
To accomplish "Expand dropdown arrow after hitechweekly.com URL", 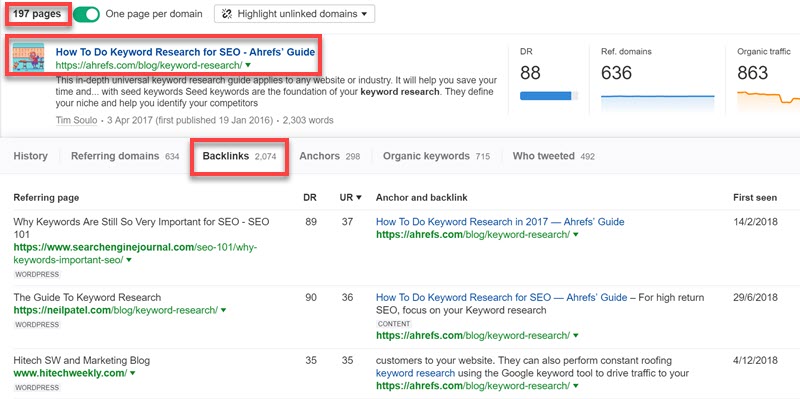I will (133, 373).
